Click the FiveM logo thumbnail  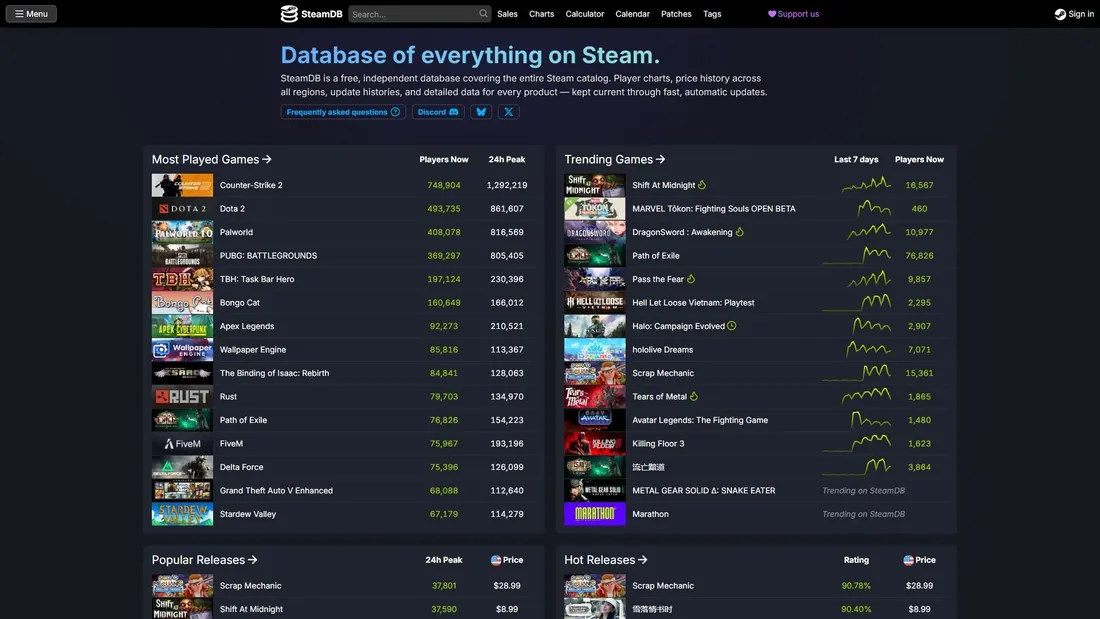(x=182, y=444)
